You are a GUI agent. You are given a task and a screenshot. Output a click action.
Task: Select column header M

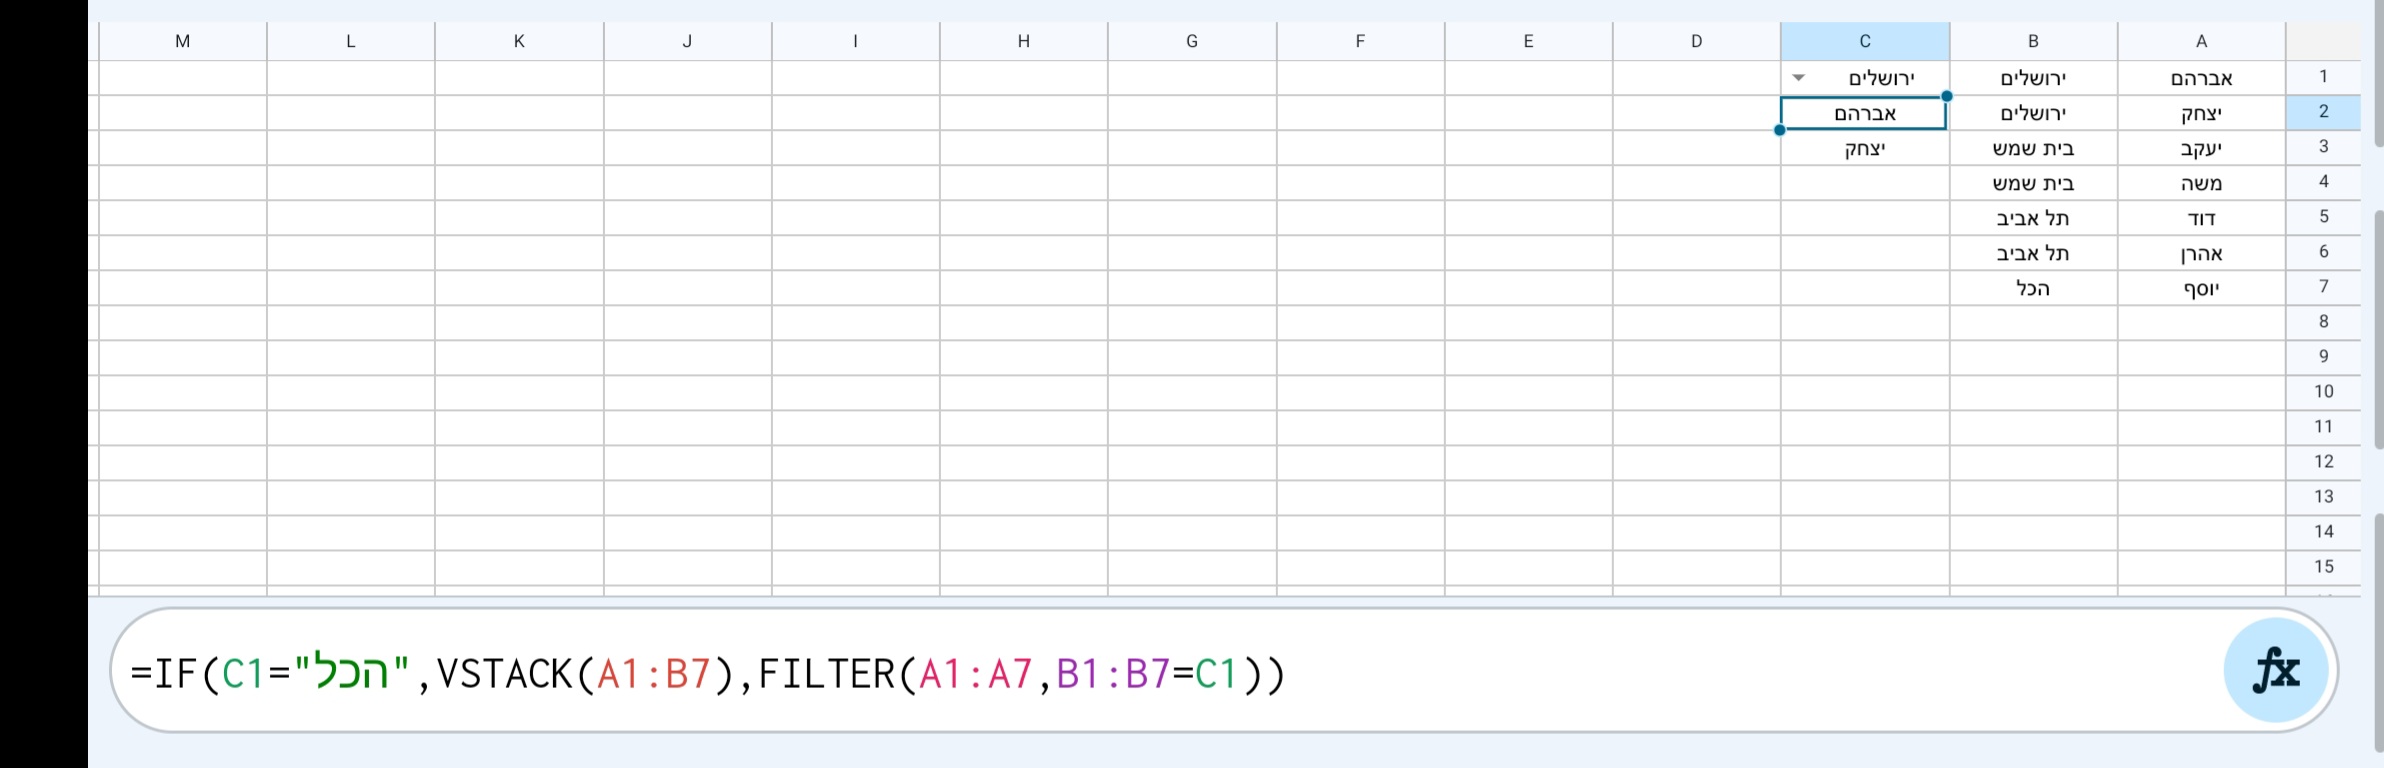pyautogui.click(x=182, y=41)
